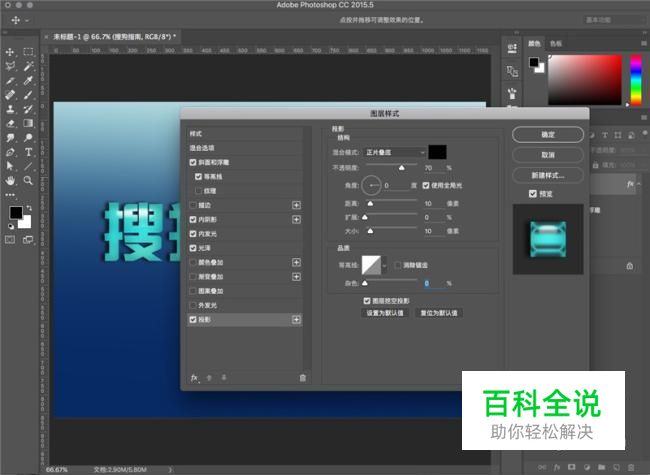
Task: Select the Clone Stamp tool
Action: pos(10,109)
